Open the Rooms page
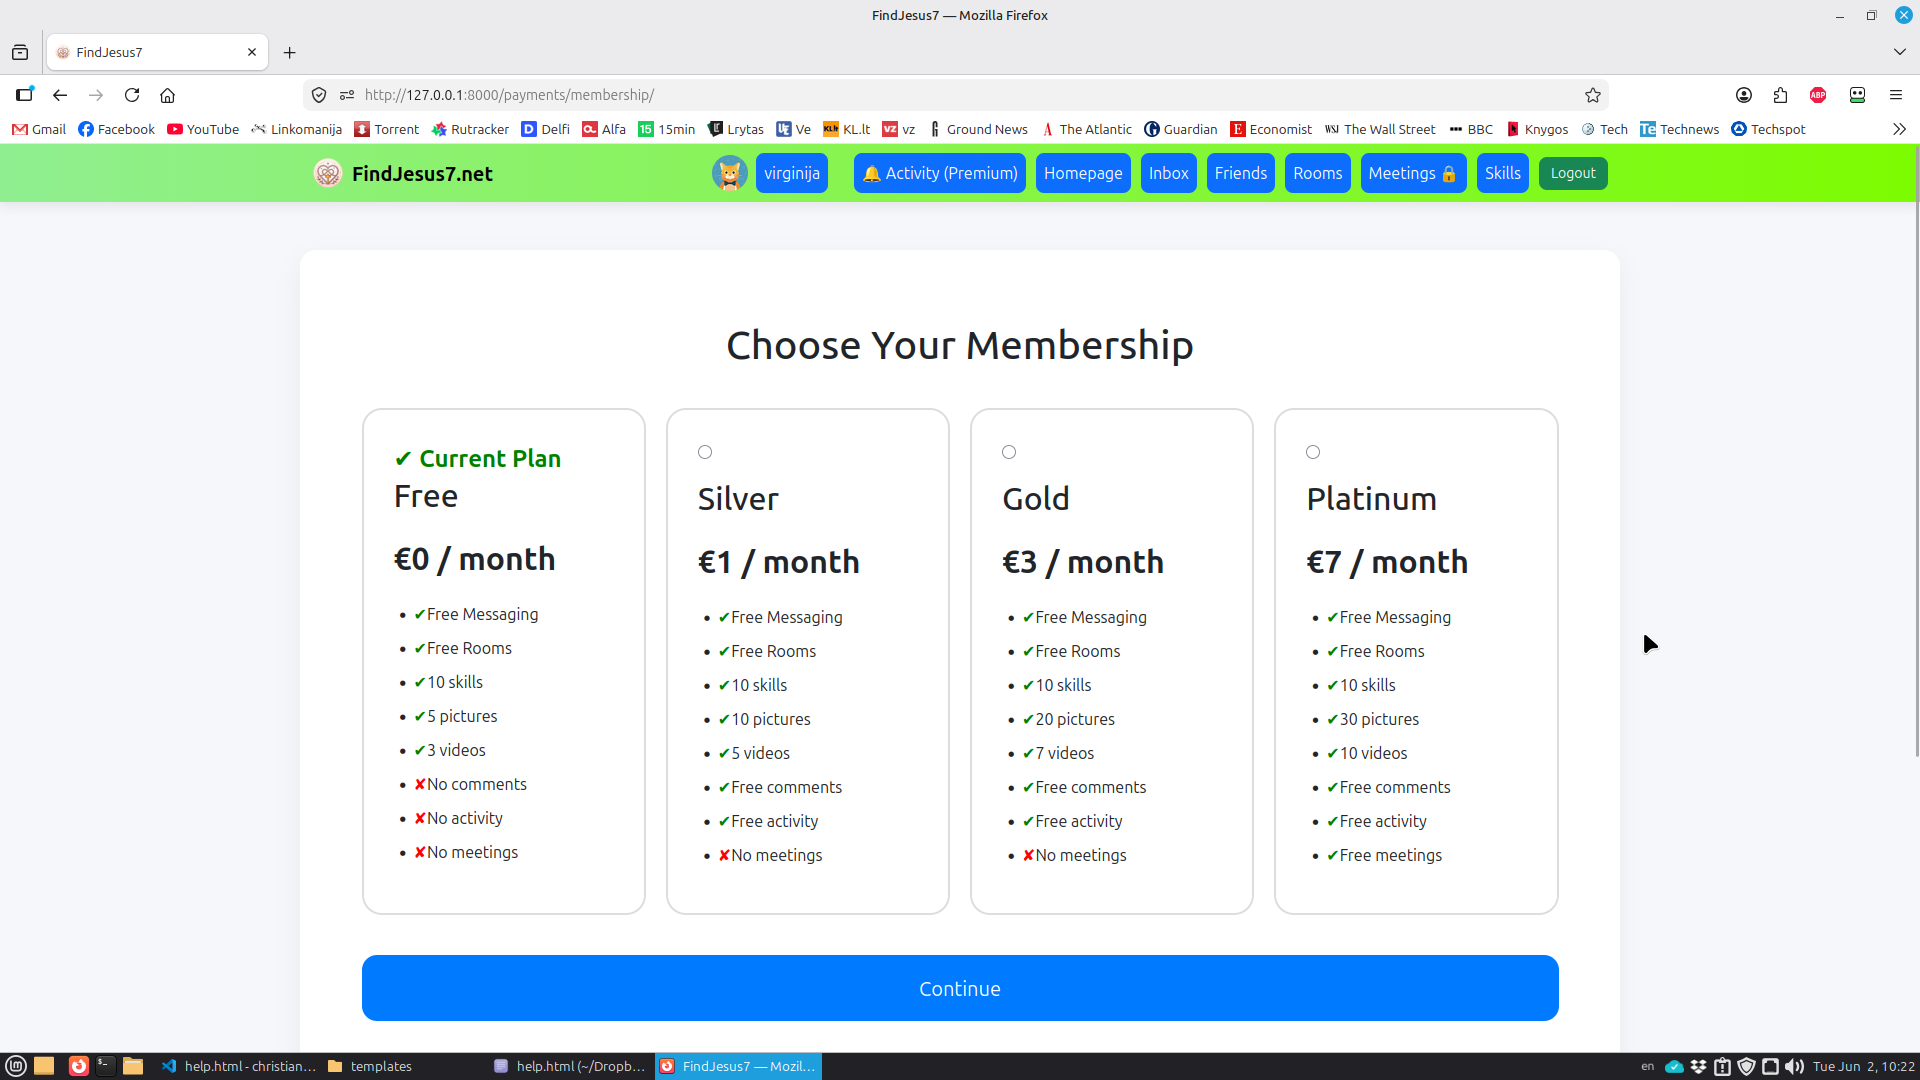The width and height of the screenshot is (1920, 1080). (x=1317, y=173)
